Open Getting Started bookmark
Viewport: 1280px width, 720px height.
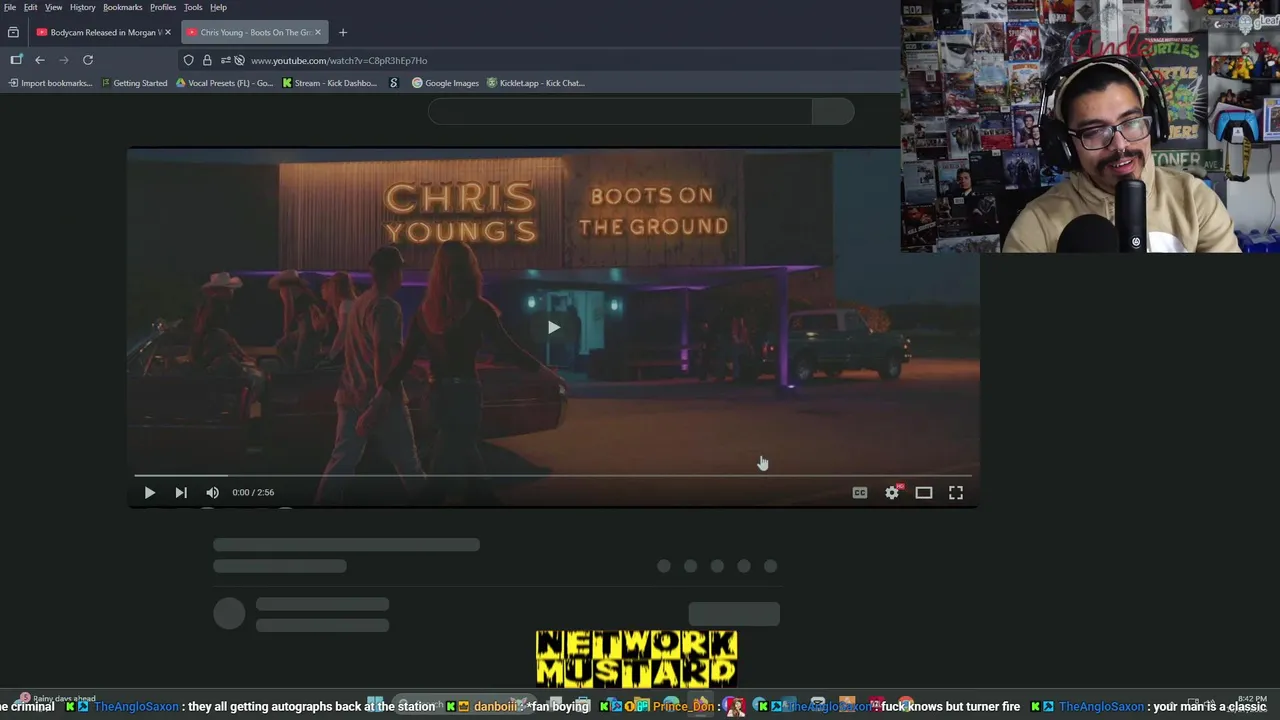[x=134, y=83]
